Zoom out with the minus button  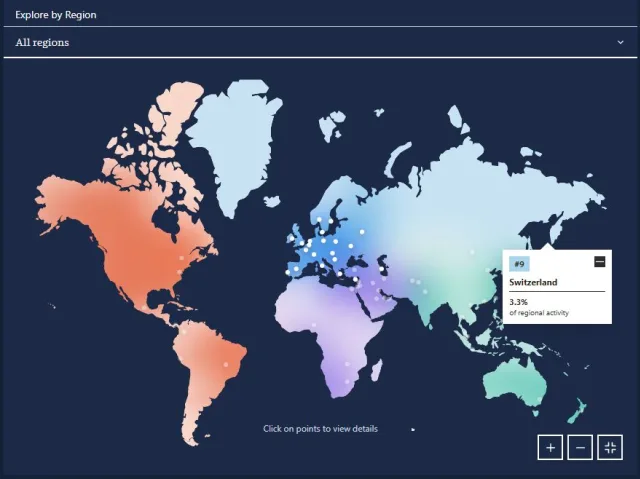click(580, 448)
